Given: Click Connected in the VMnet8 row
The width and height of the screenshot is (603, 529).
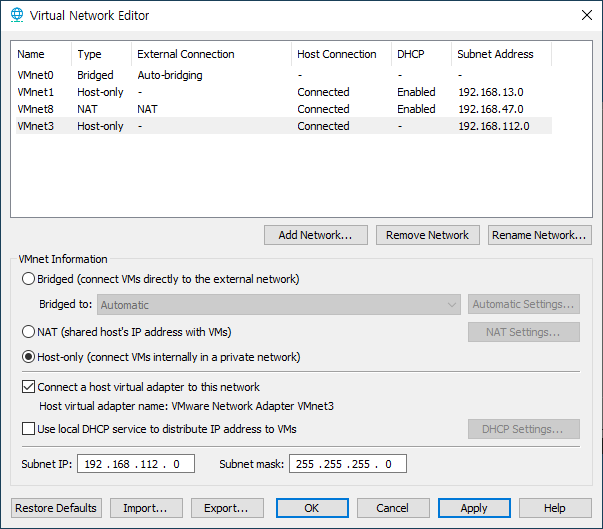Looking at the screenshot, I should tap(323, 109).
